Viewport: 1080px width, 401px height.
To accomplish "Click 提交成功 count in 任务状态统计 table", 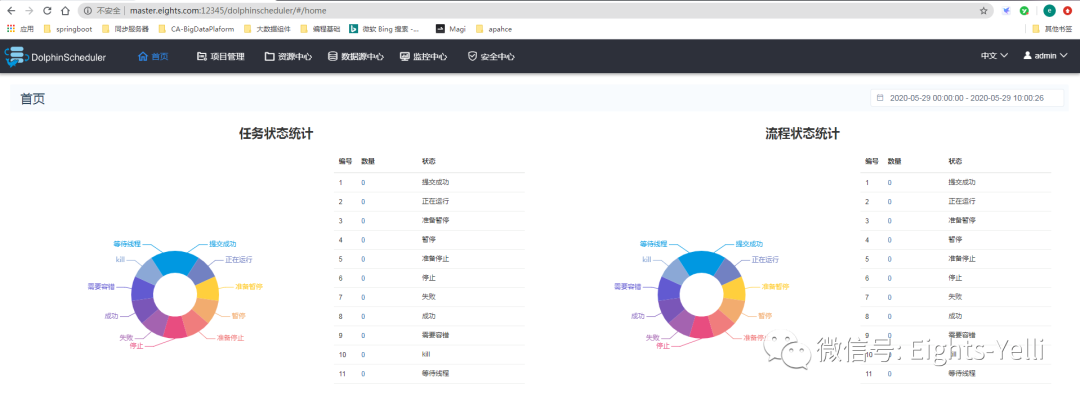I will [363, 182].
